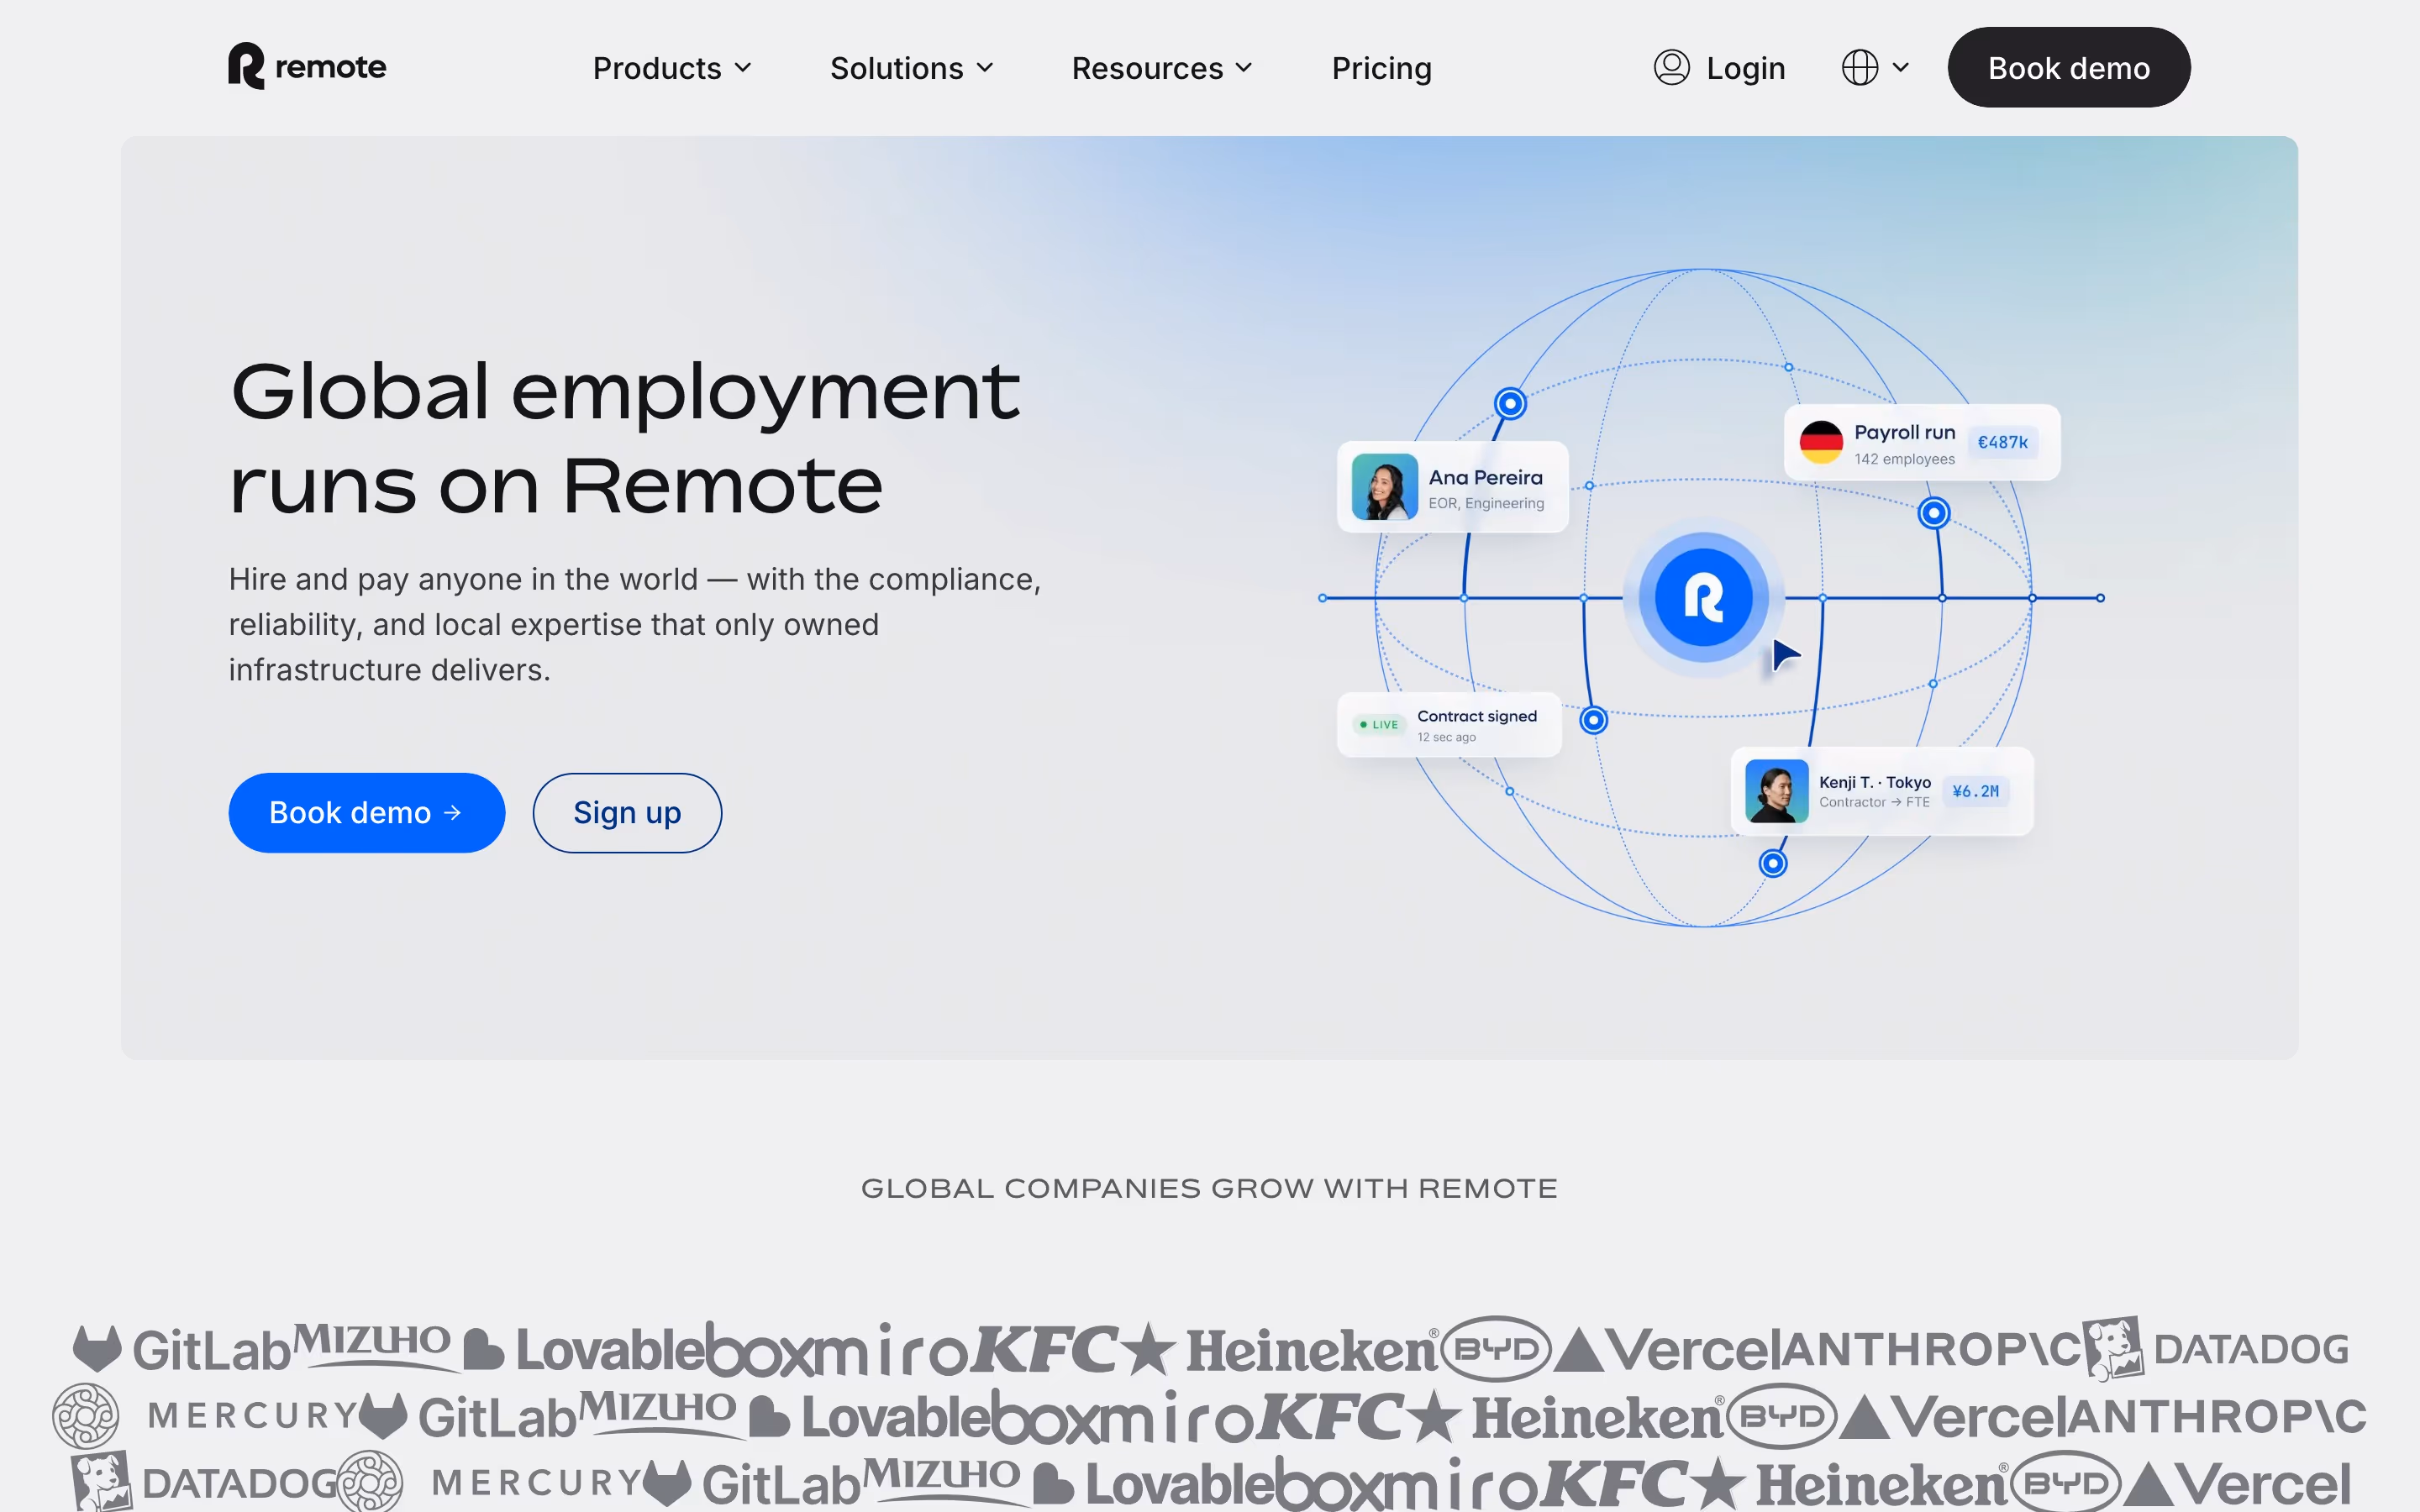Click the Kenji T. · Tokyo label
2420x1512 pixels.
[1874, 782]
